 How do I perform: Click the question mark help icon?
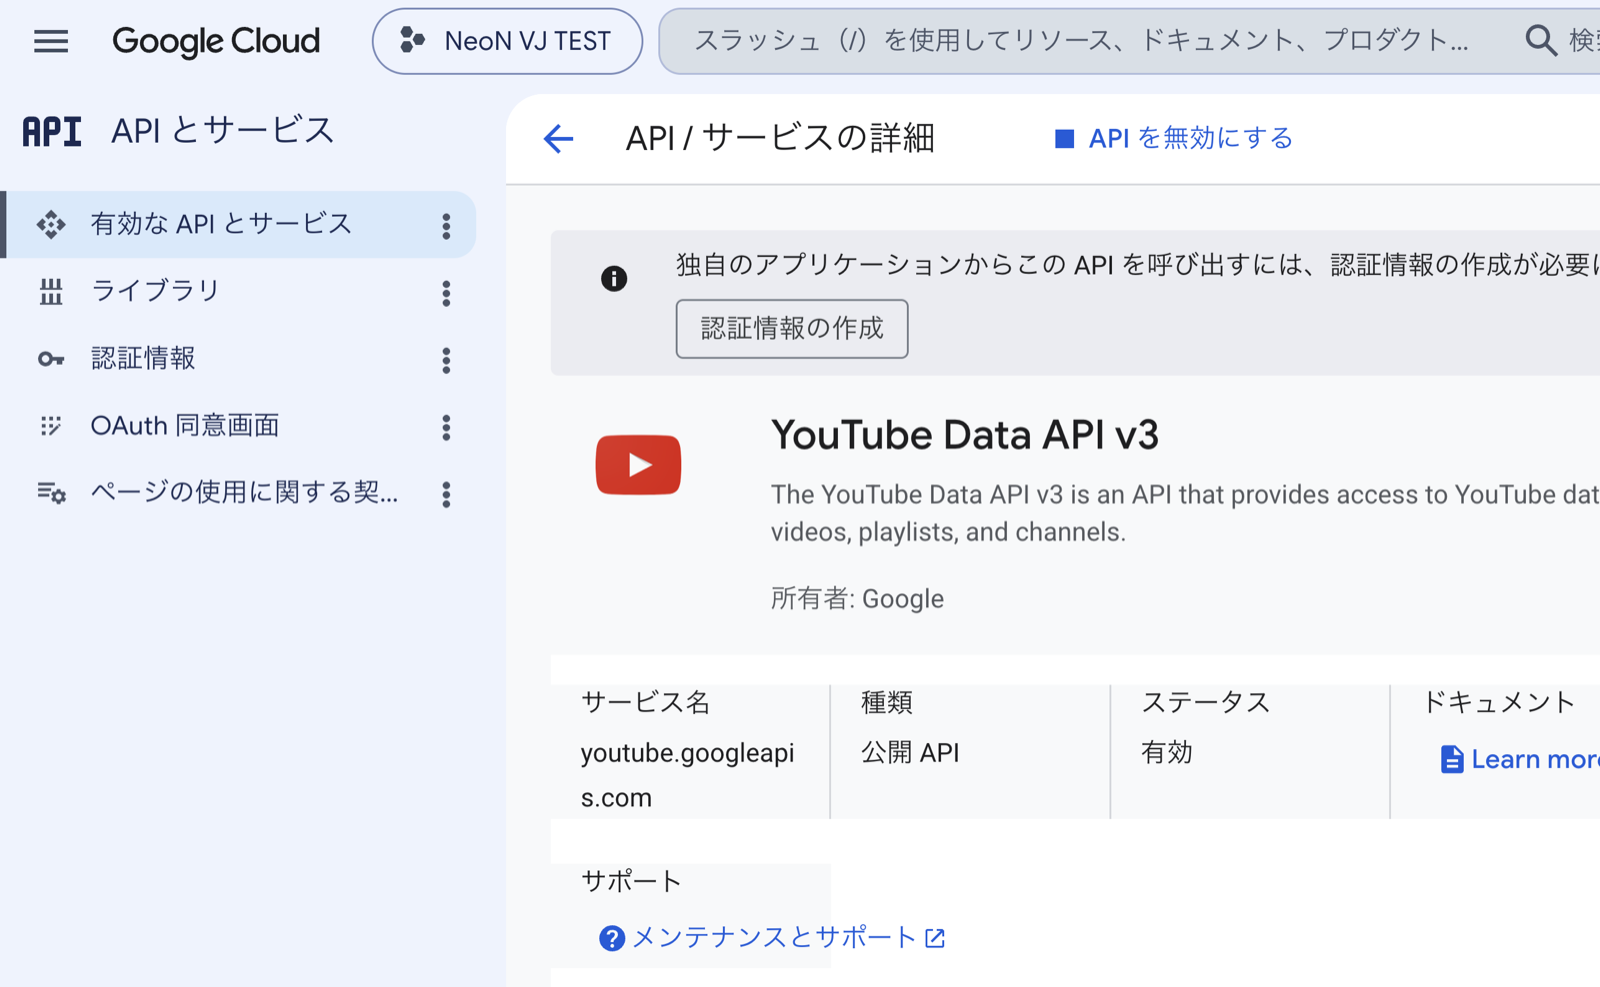point(612,938)
